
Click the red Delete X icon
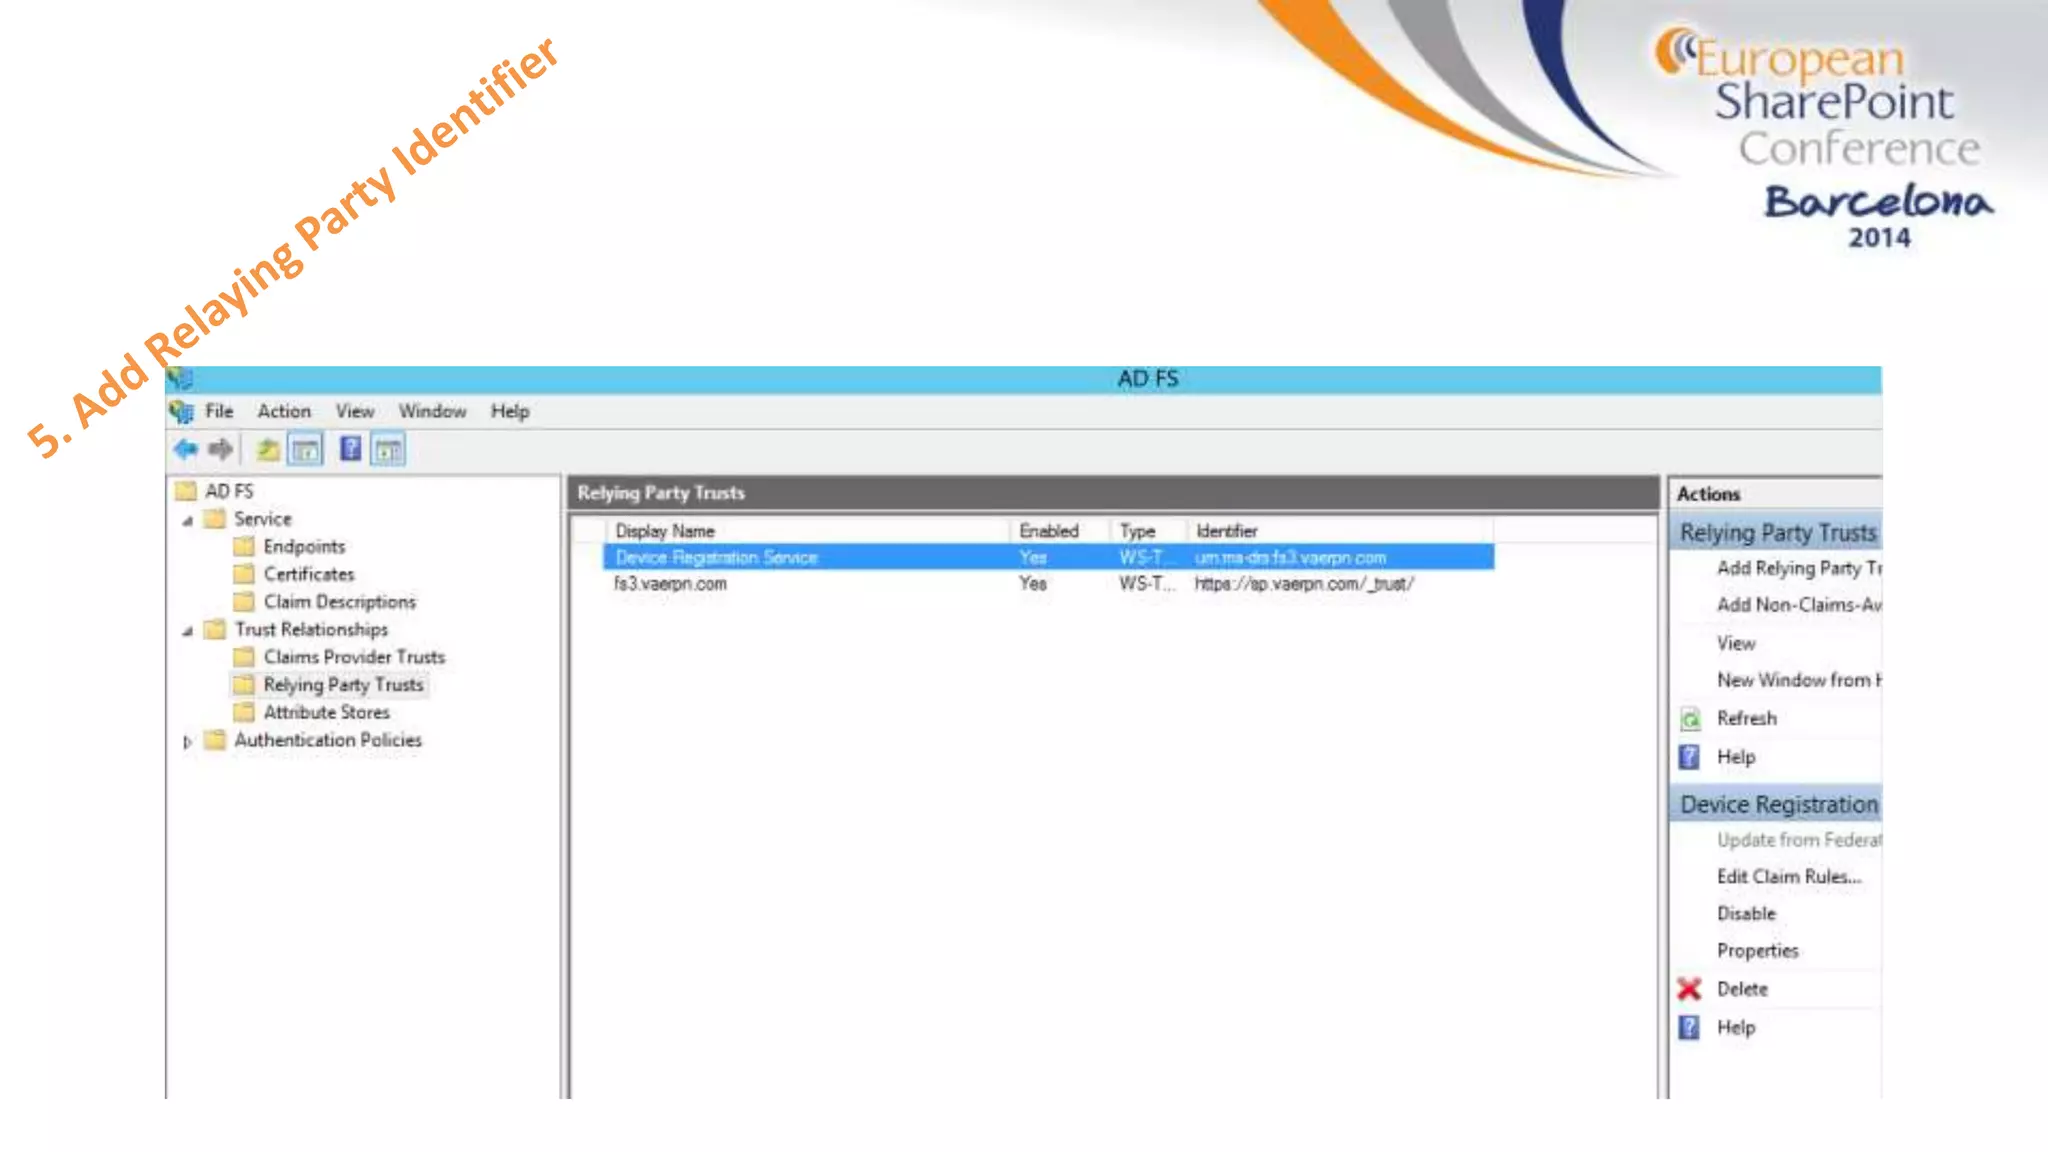point(1689,989)
